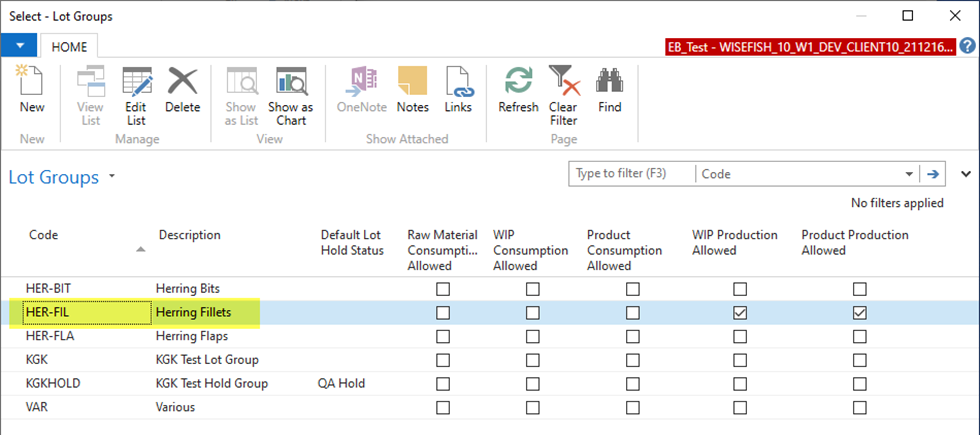Enable Raw Material Consumption for HER-BIT
The image size is (980, 435).
pyautogui.click(x=443, y=289)
